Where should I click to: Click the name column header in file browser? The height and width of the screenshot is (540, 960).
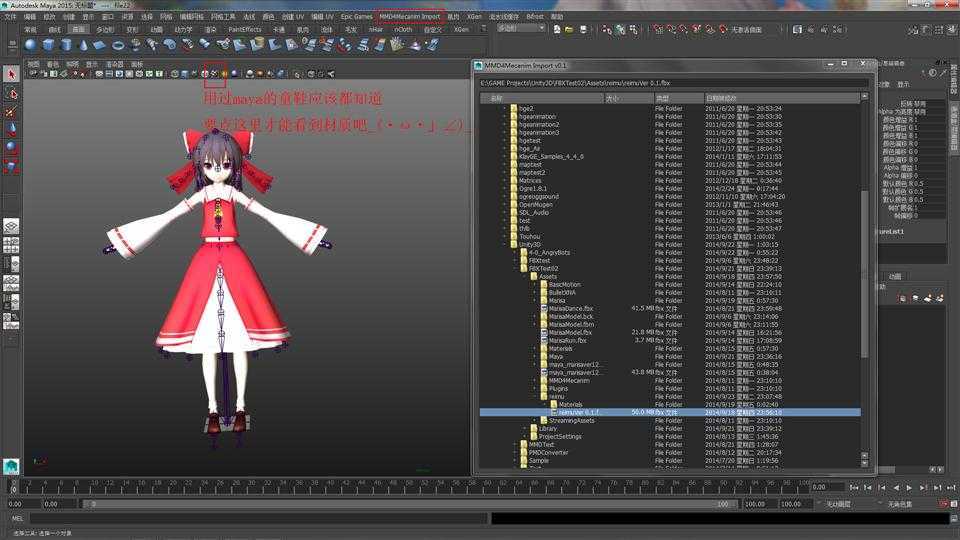542,98
